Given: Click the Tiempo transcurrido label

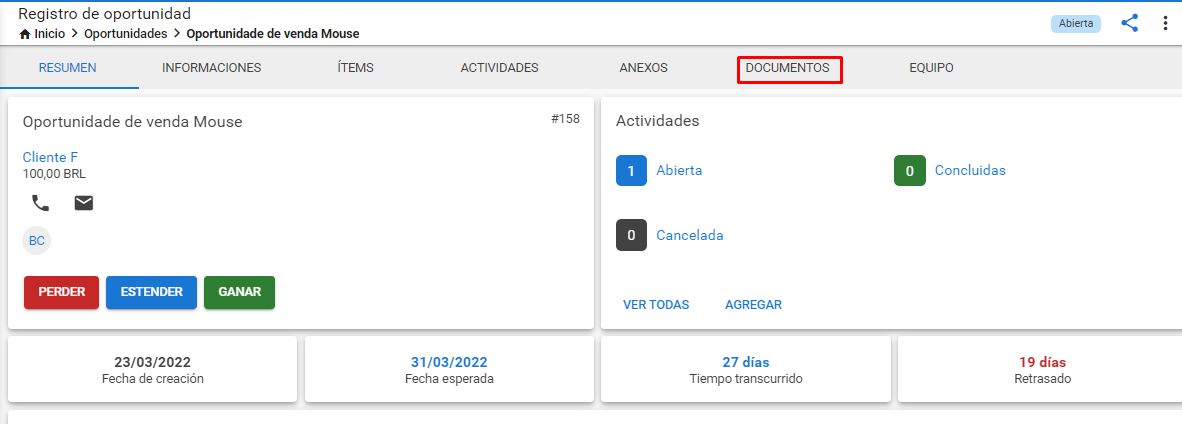Looking at the screenshot, I should (x=746, y=379).
